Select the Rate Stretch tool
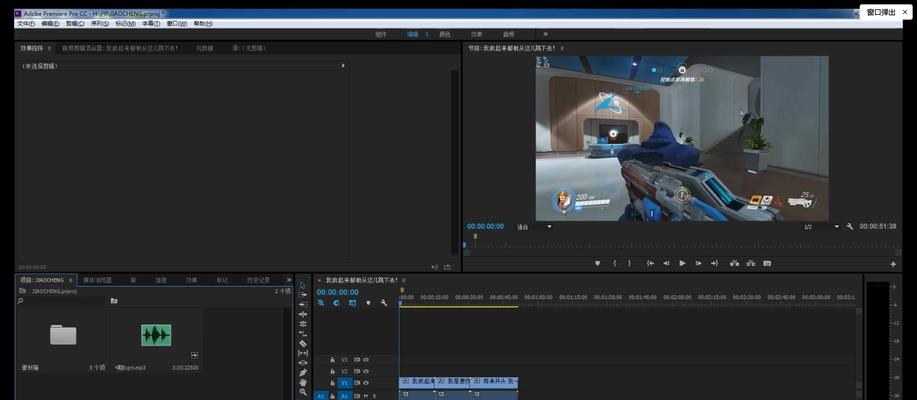Image resolution: width=917 pixels, height=400 pixels. pos(302,333)
